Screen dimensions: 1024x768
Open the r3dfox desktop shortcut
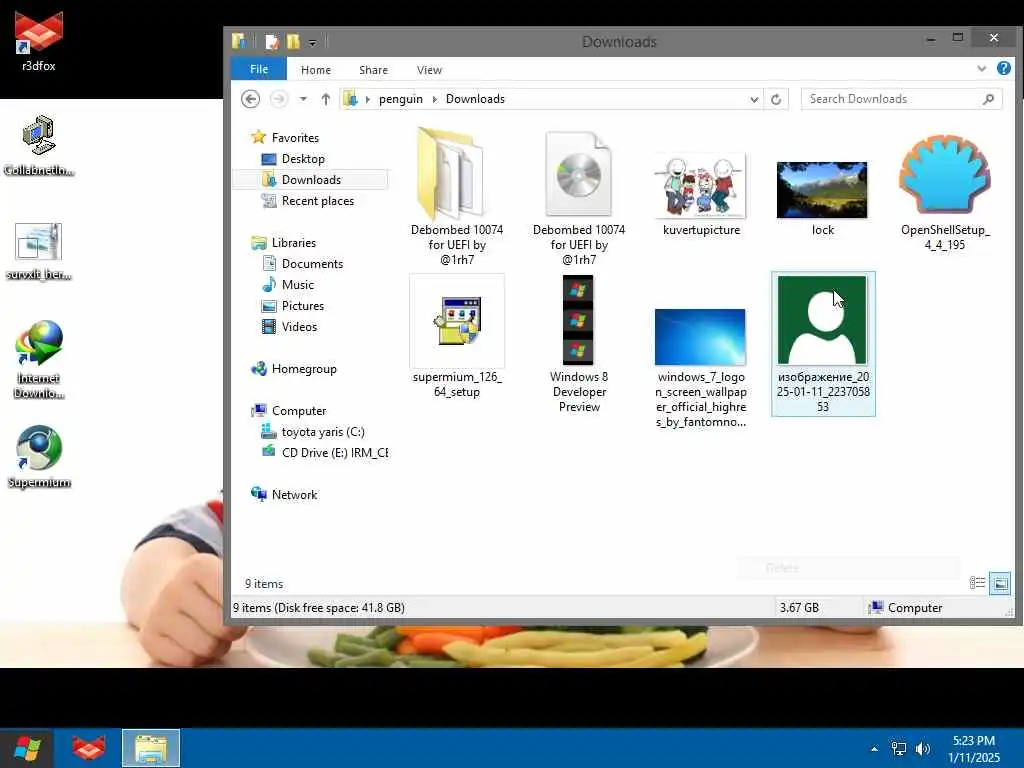click(39, 40)
